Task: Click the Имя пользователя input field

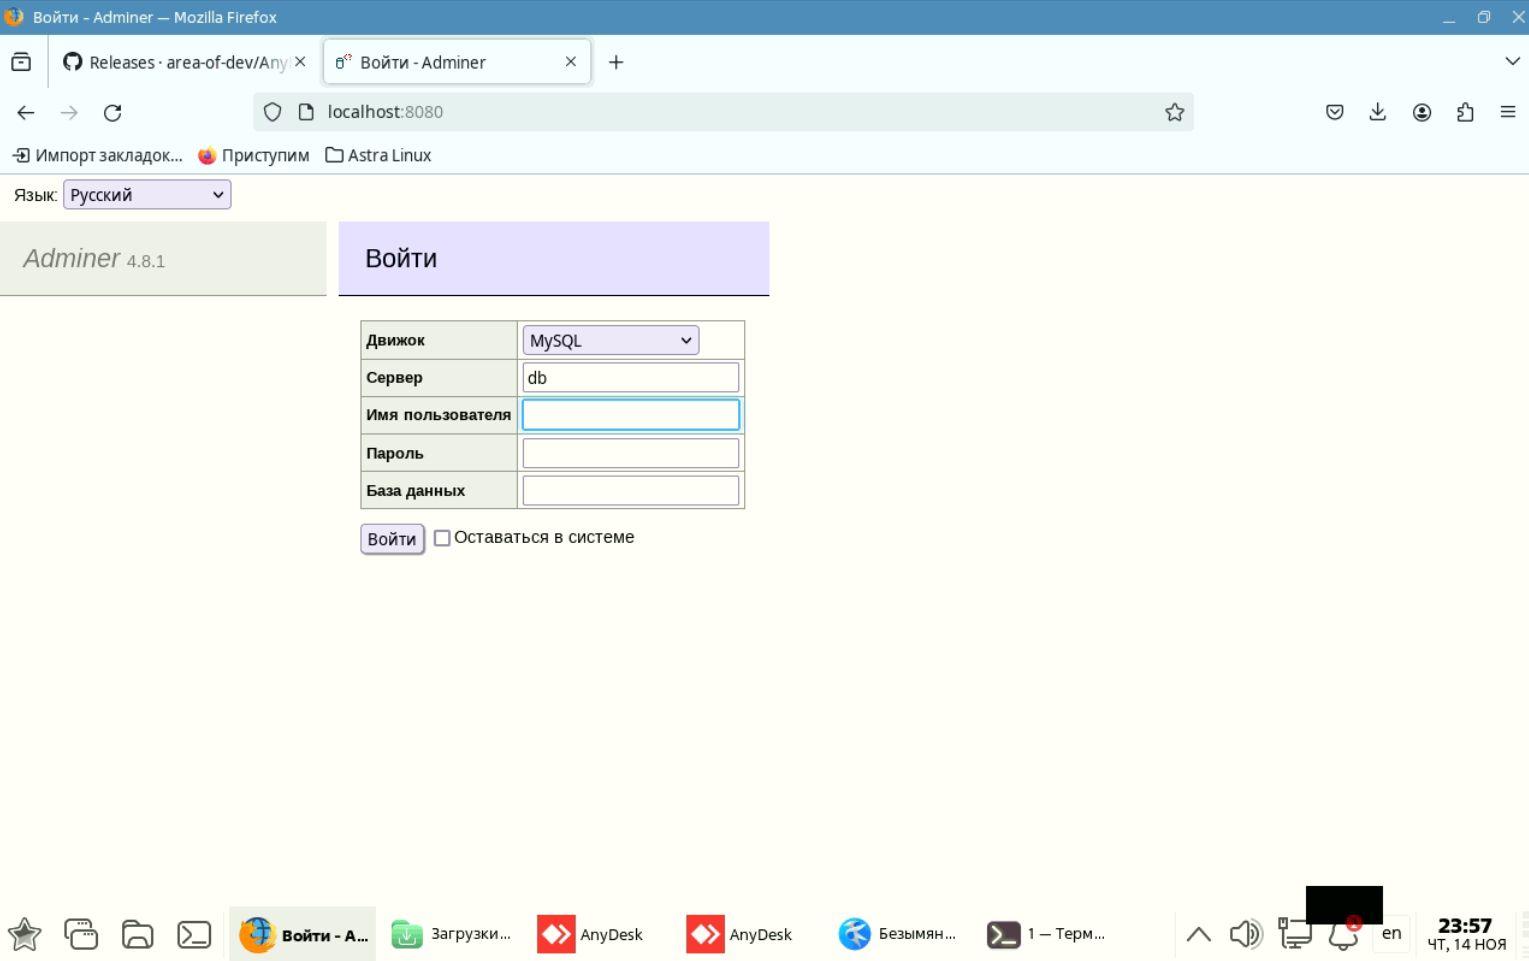Action: point(631,415)
